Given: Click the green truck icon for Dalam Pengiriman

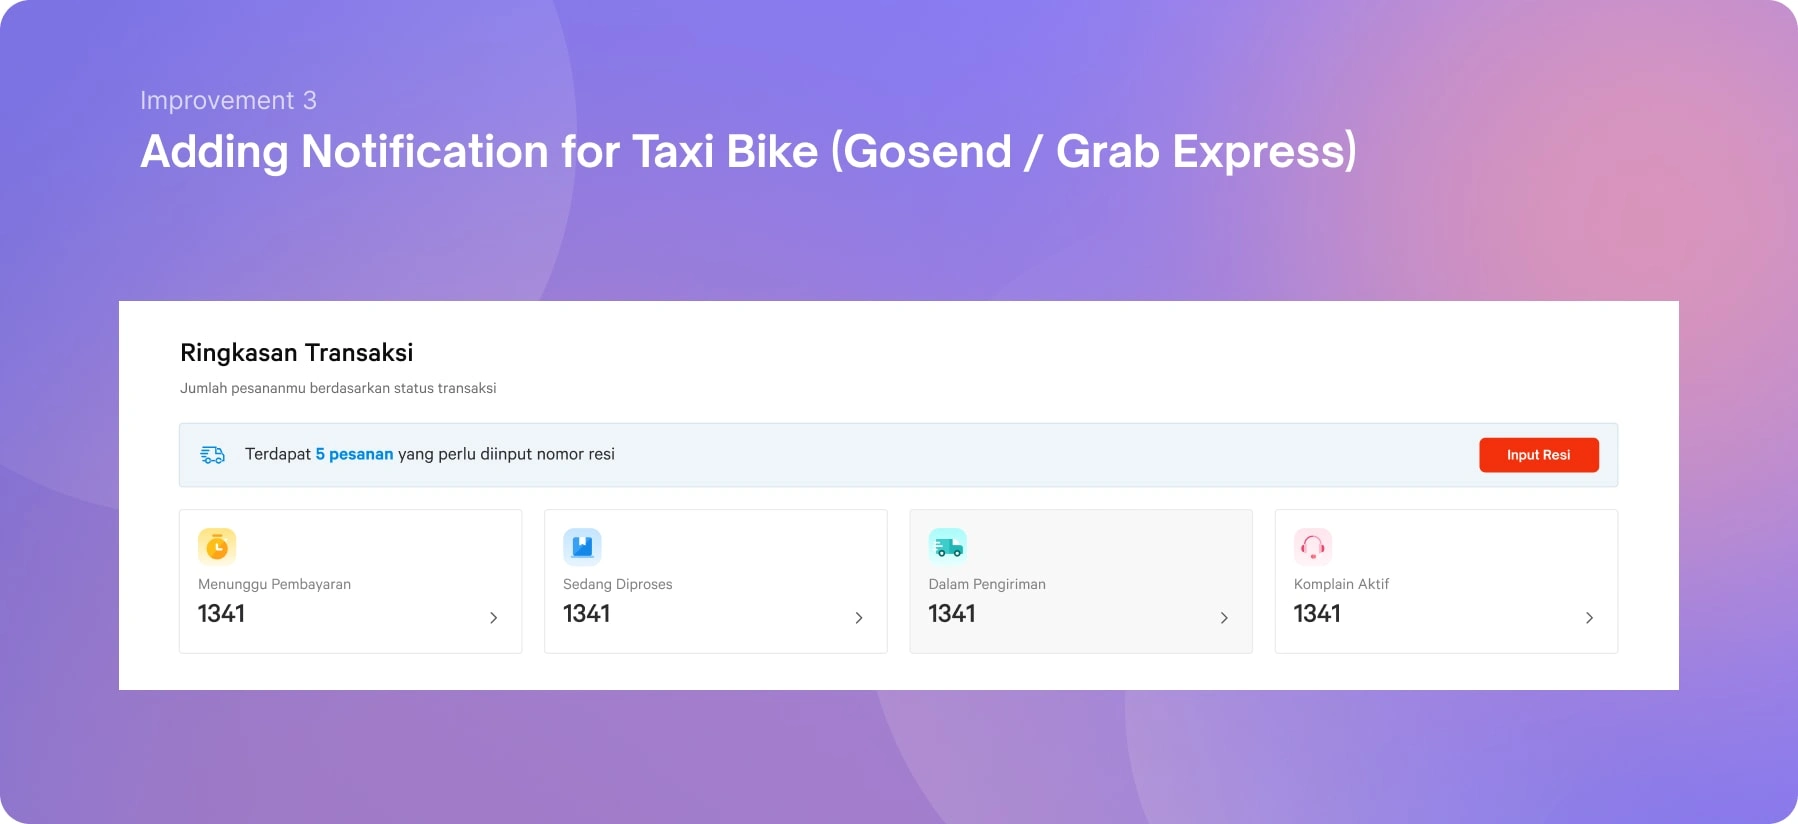Looking at the screenshot, I should click(x=947, y=547).
